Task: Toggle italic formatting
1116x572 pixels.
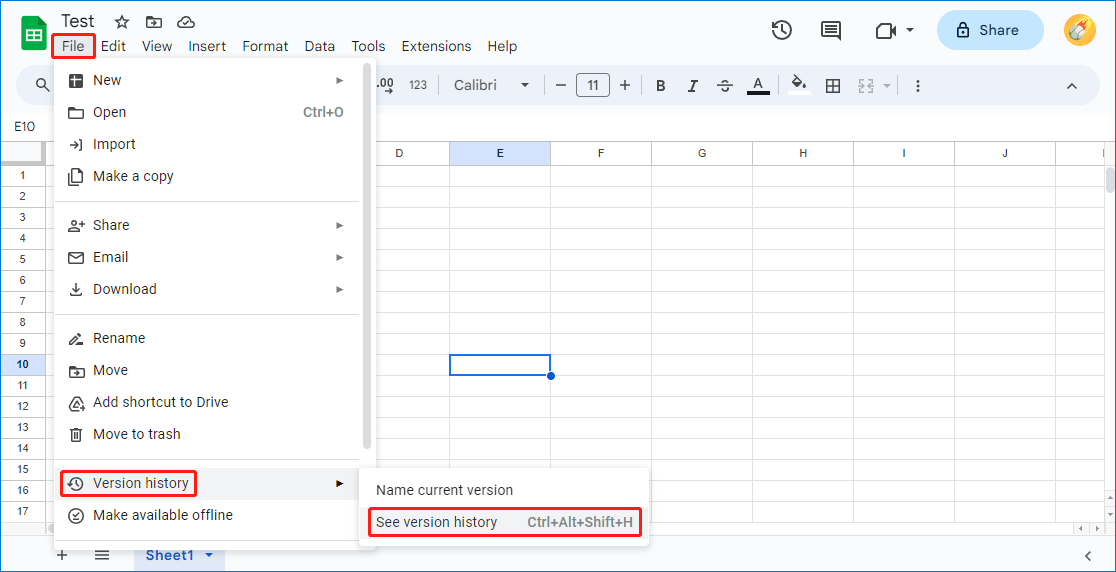Action: 693,86
